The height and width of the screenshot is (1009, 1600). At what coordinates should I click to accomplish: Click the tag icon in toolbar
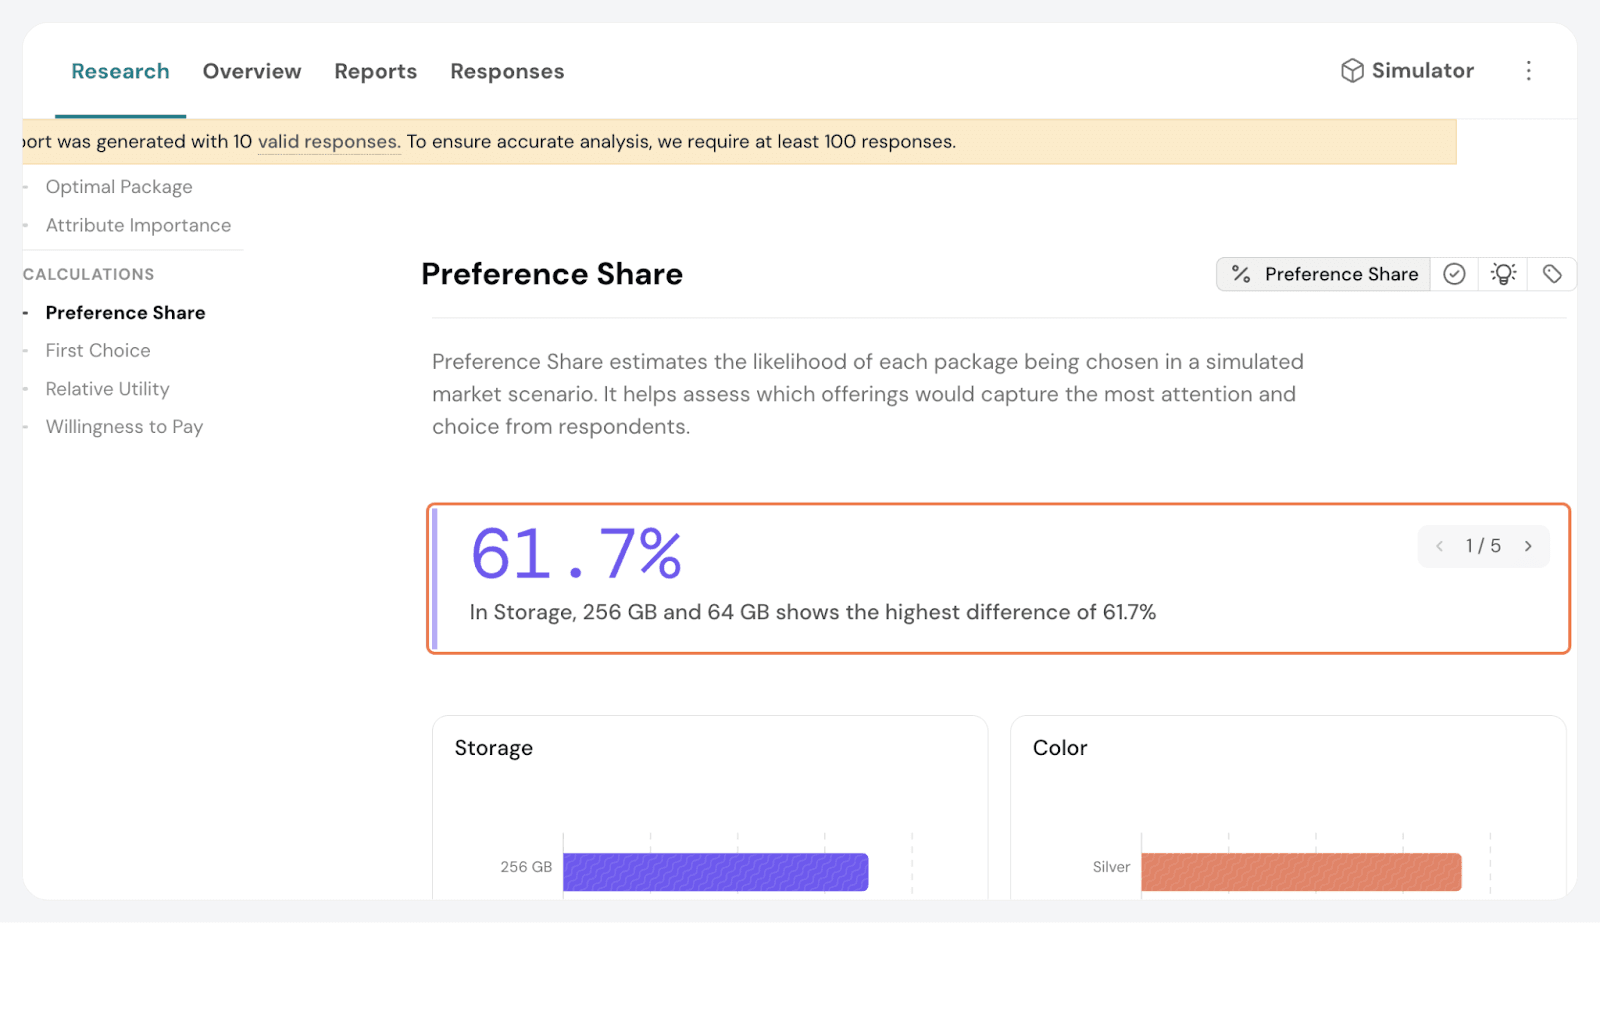coord(1552,274)
